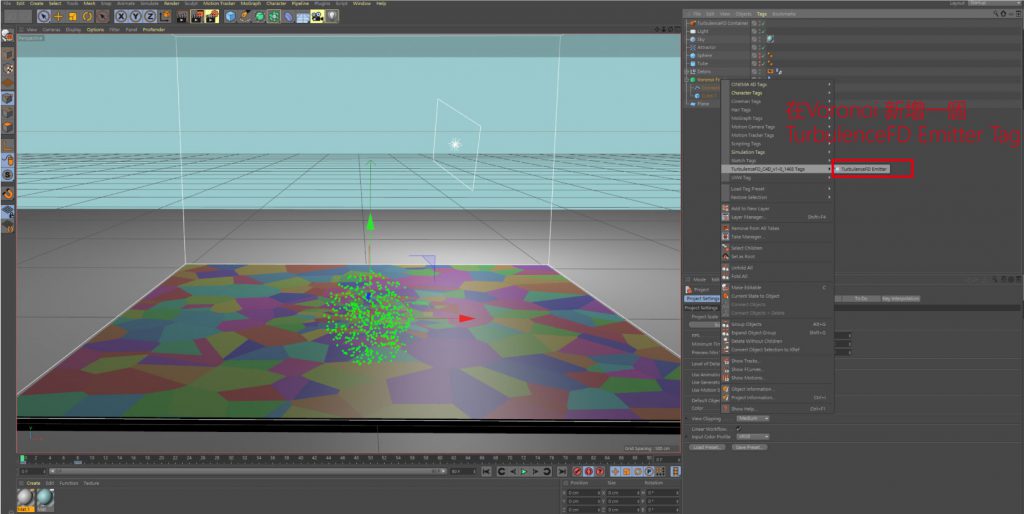
Task: Open the Simulation Tags submenu
Action: [747, 152]
